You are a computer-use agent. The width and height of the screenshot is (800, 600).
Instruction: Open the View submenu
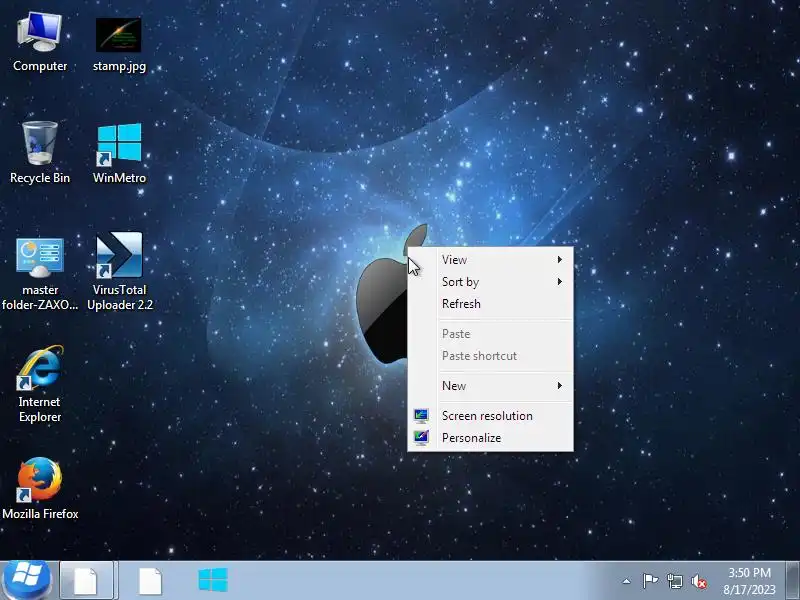click(491, 260)
